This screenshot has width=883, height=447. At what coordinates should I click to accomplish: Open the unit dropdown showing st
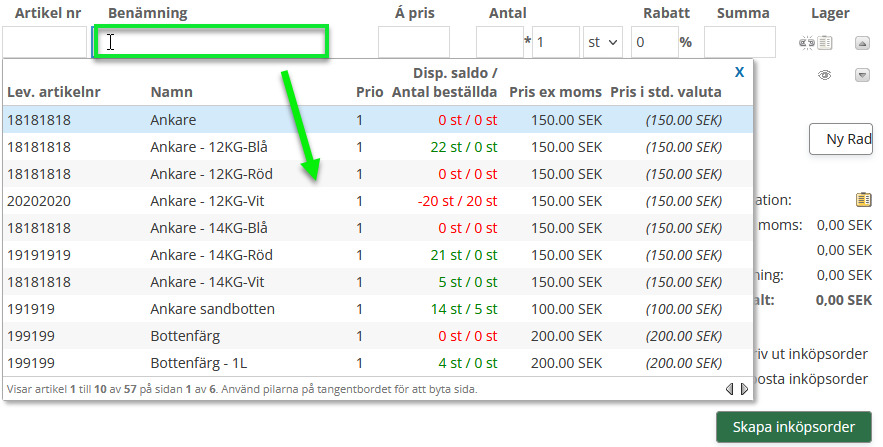coord(602,42)
